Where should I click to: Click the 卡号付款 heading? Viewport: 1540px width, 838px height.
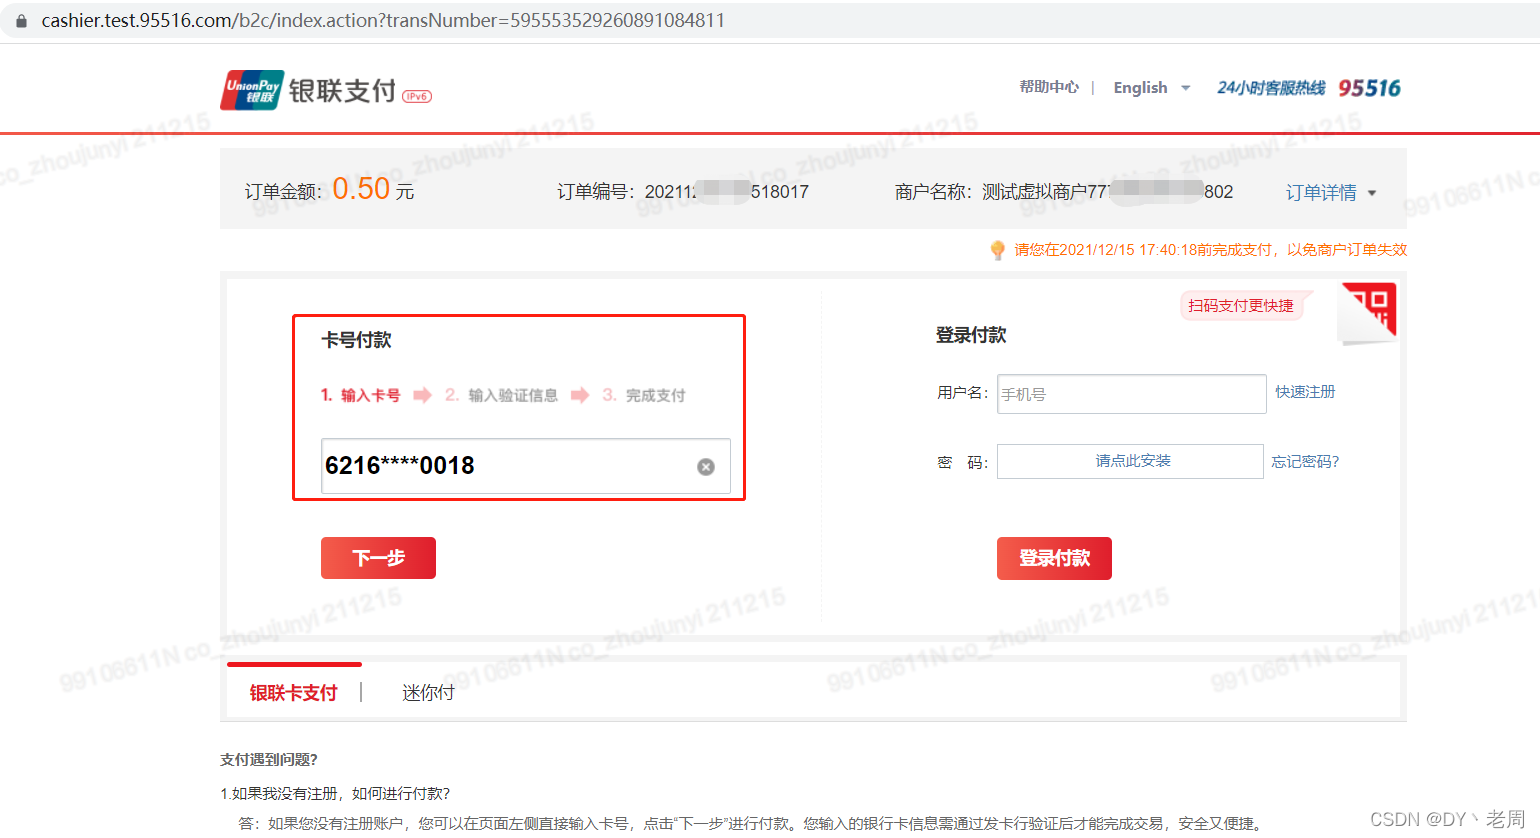click(356, 340)
